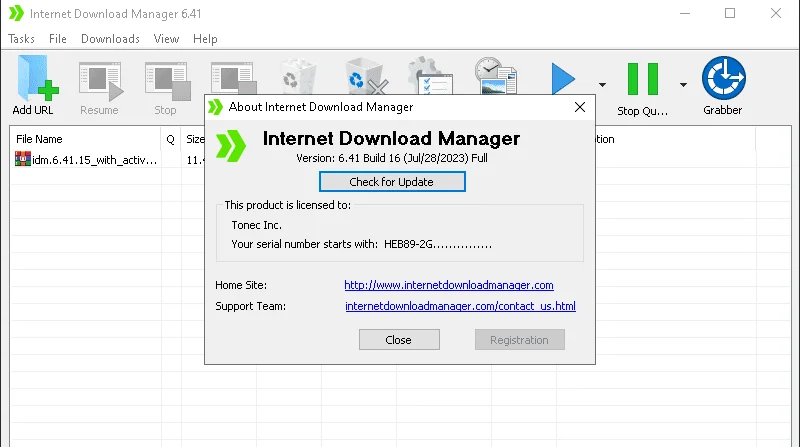Expand the Stop Queue dropdown arrow
Viewport: 800px width, 447px height.
click(x=683, y=85)
